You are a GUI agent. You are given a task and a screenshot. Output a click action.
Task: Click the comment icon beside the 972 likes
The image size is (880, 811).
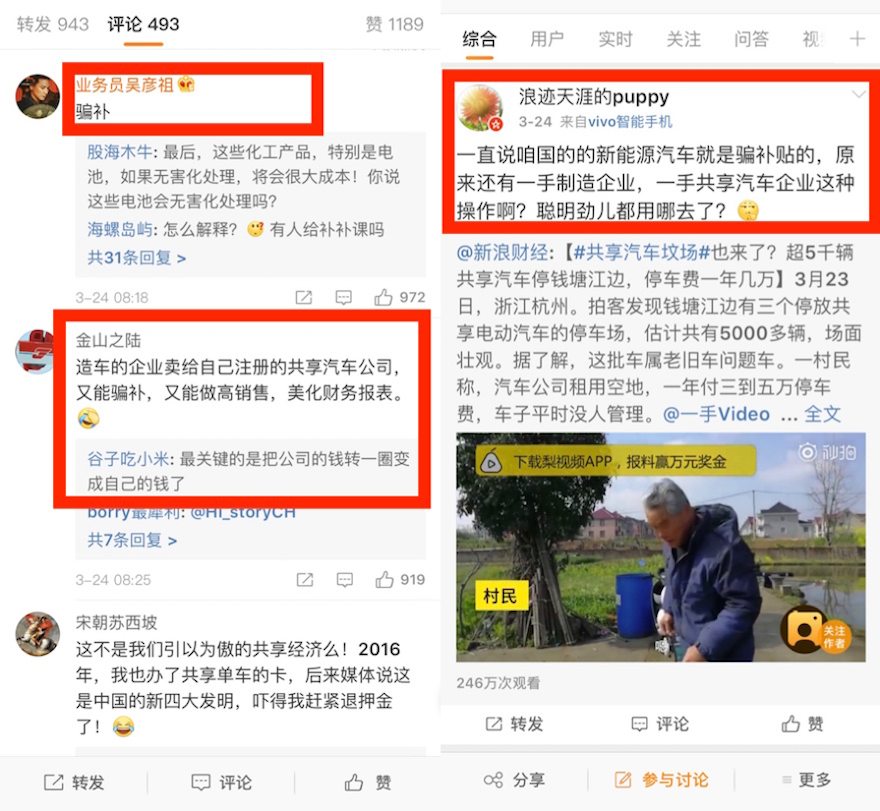coord(343,297)
